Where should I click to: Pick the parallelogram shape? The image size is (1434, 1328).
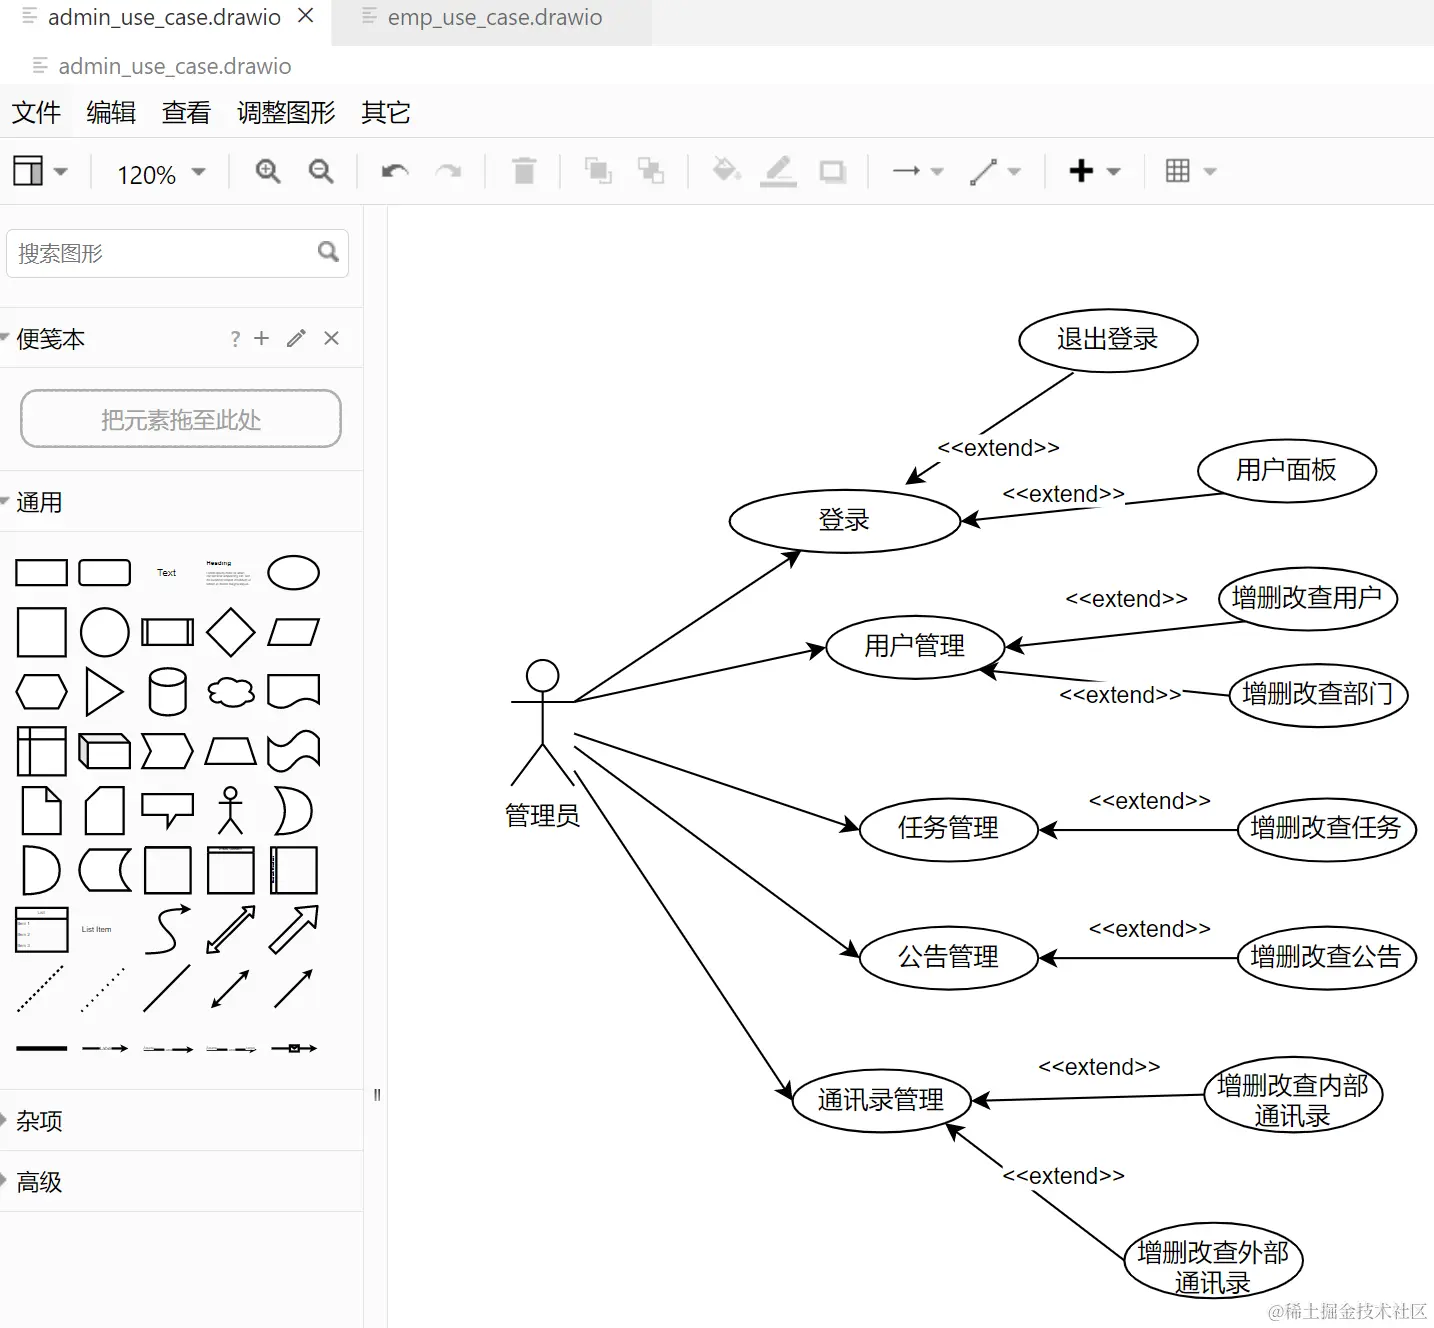tap(294, 632)
